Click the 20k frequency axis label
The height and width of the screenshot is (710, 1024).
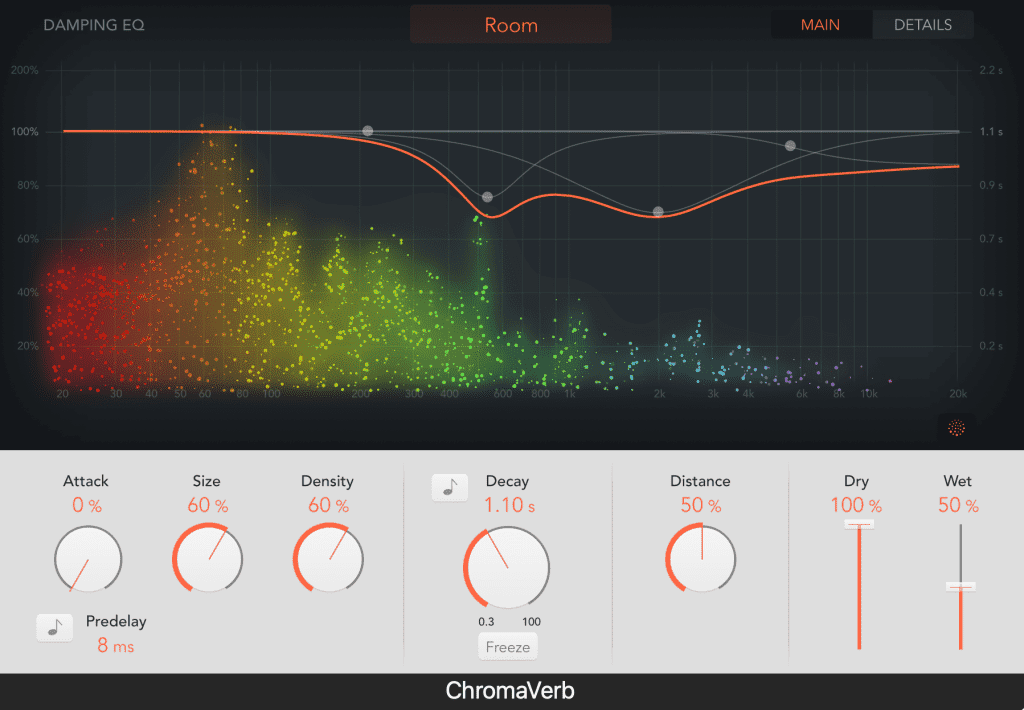(x=958, y=393)
